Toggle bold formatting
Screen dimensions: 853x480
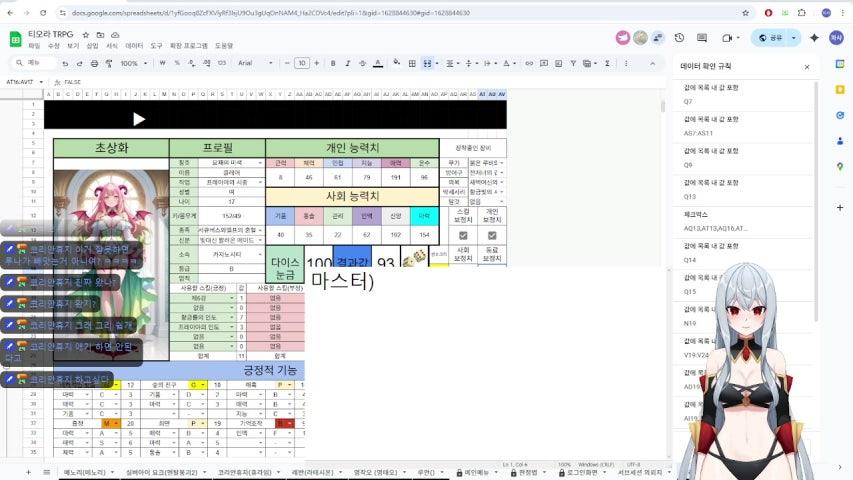tap(333, 64)
